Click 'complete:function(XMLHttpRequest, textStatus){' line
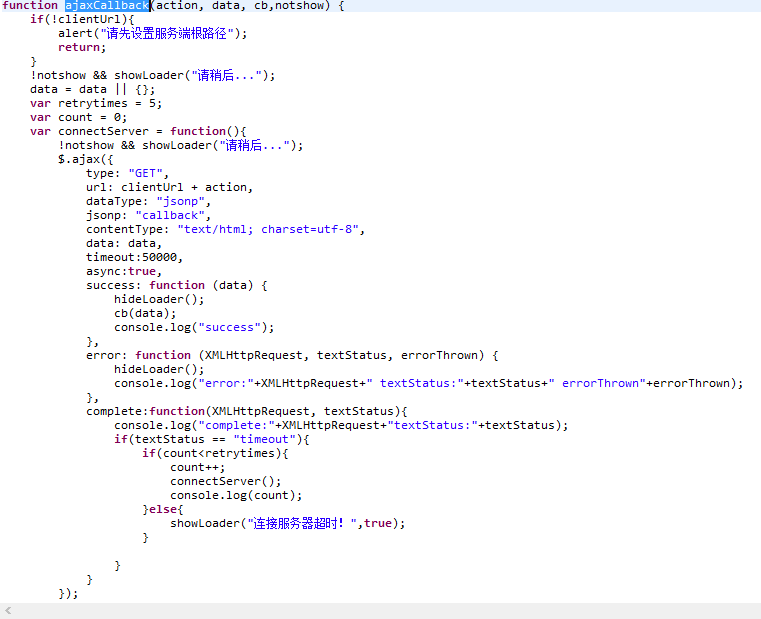Image resolution: width=761 pixels, height=619 pixels. [x=247, y=411]
